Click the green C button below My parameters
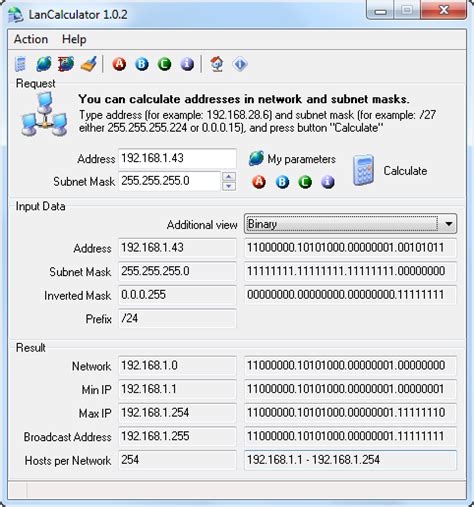Screen dimensions: 474x507 point(305,182)
